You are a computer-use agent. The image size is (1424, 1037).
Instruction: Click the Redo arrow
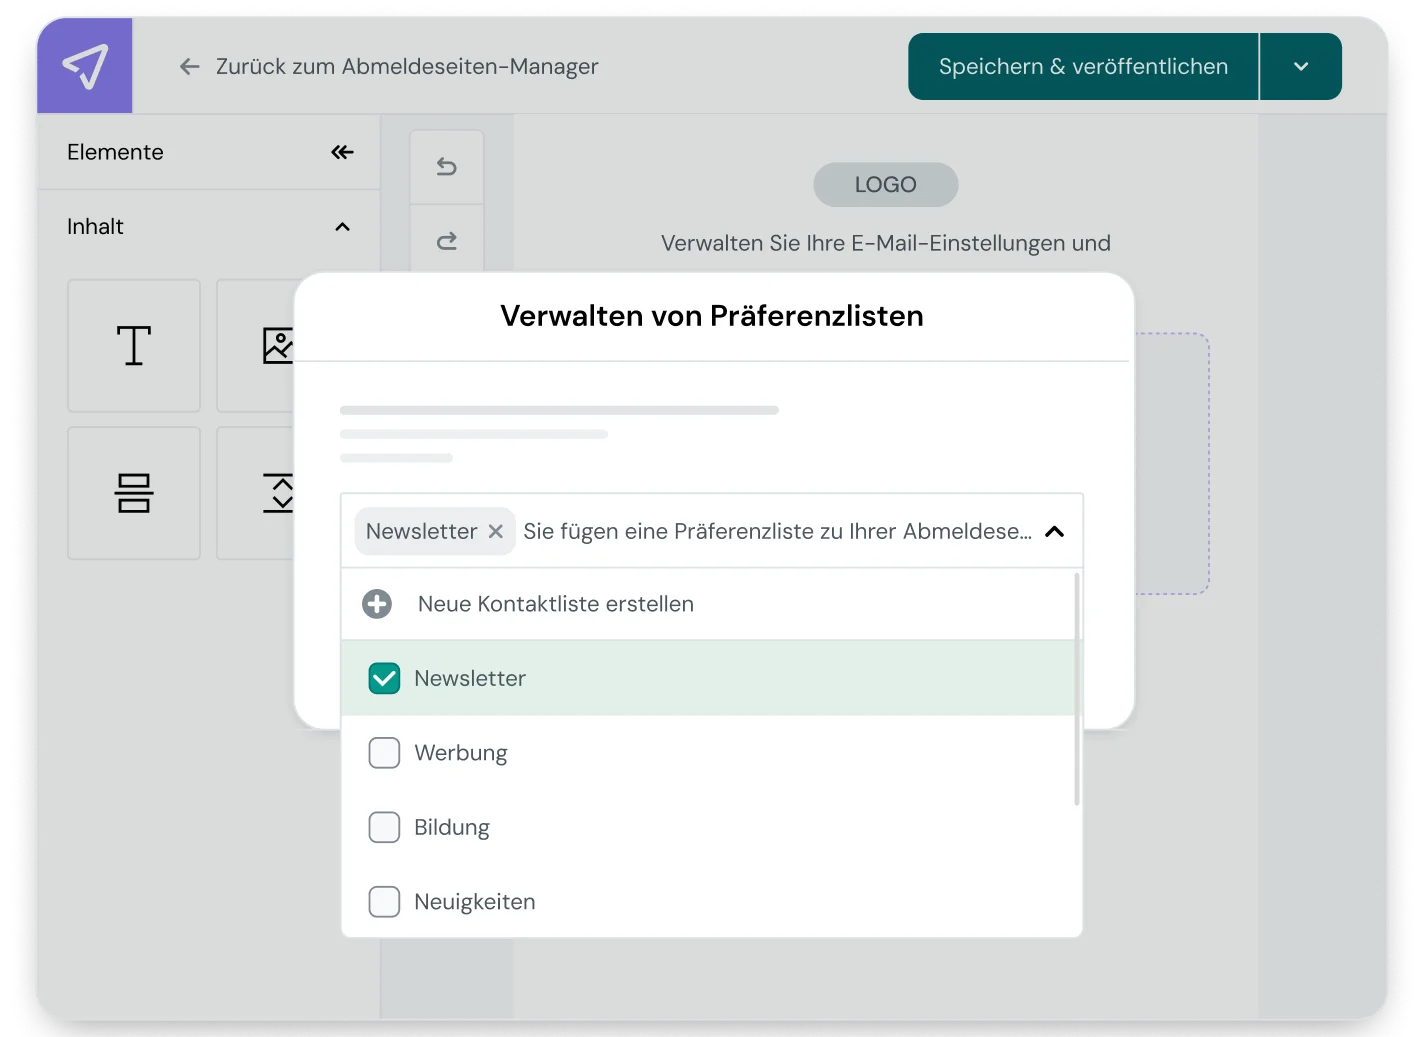(x=446, y=240)
